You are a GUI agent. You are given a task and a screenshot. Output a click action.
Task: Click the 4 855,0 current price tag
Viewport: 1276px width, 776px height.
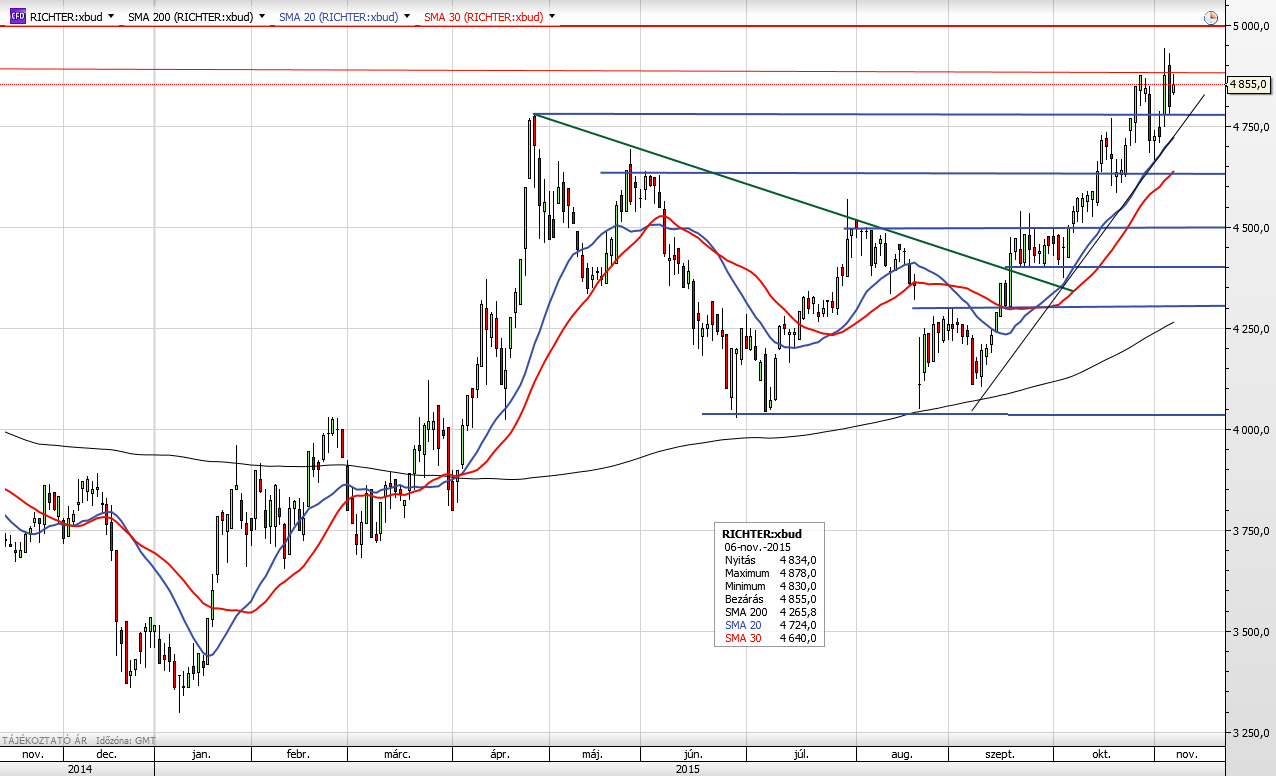coord(1249,84)
